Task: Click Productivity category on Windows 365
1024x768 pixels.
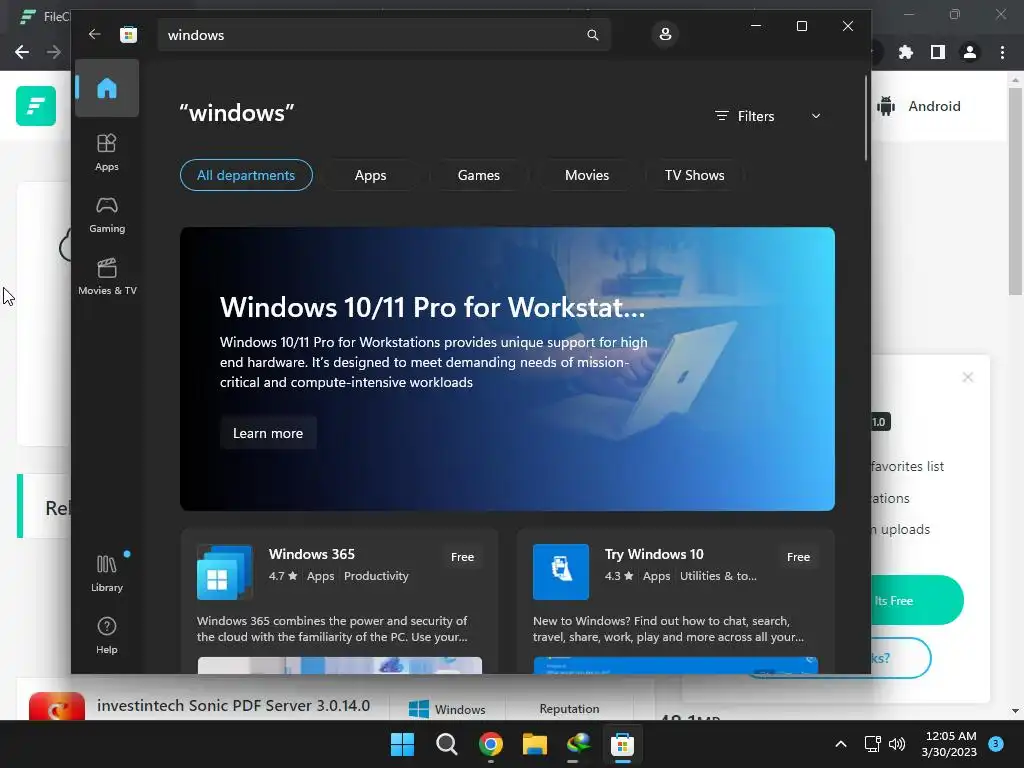Action: click(x=376, y=576)
